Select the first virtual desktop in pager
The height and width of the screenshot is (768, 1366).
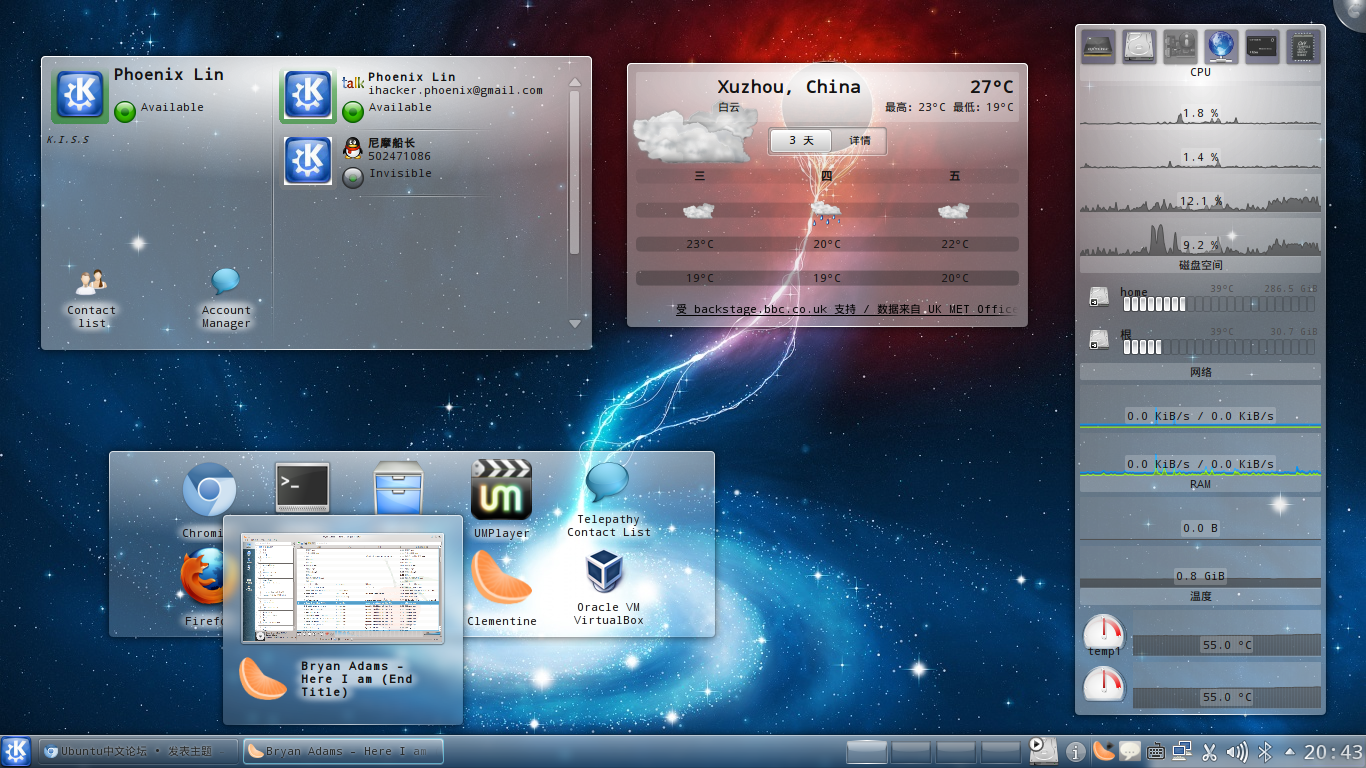click(x=867, y=751)
